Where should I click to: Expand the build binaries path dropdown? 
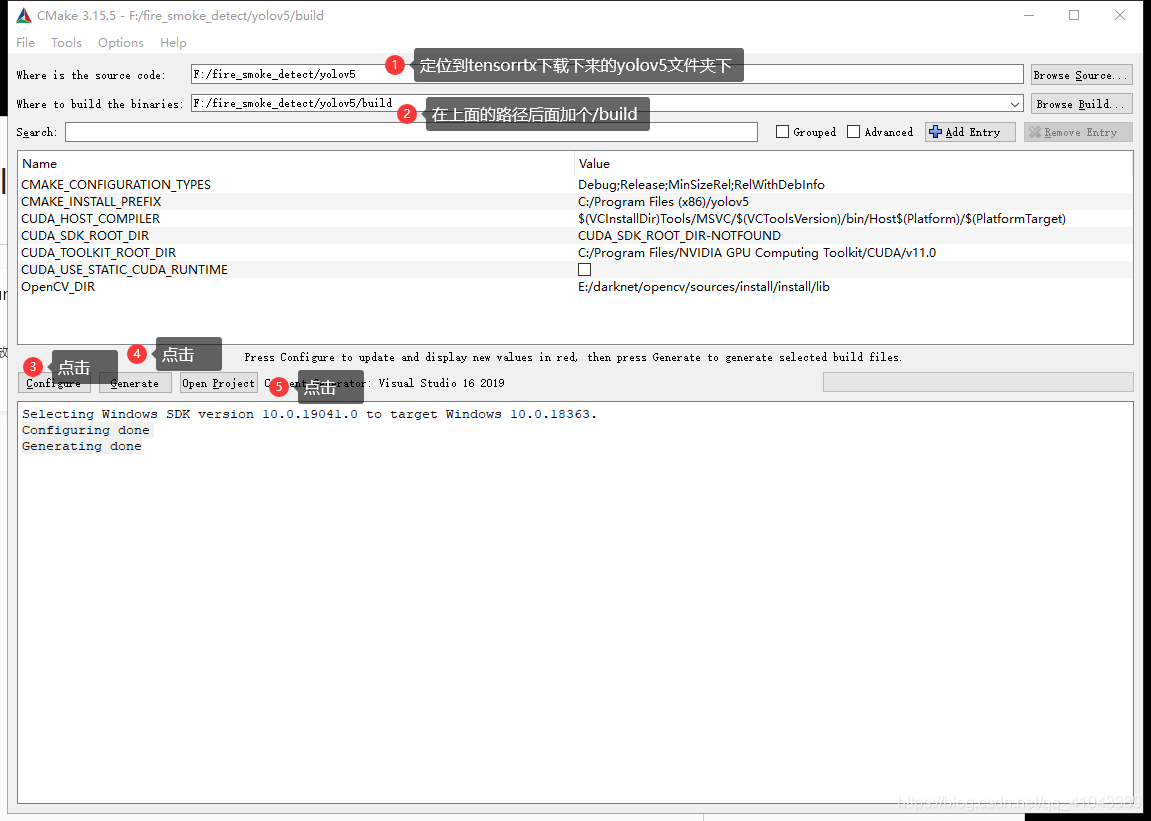[x=1014, y=104]
